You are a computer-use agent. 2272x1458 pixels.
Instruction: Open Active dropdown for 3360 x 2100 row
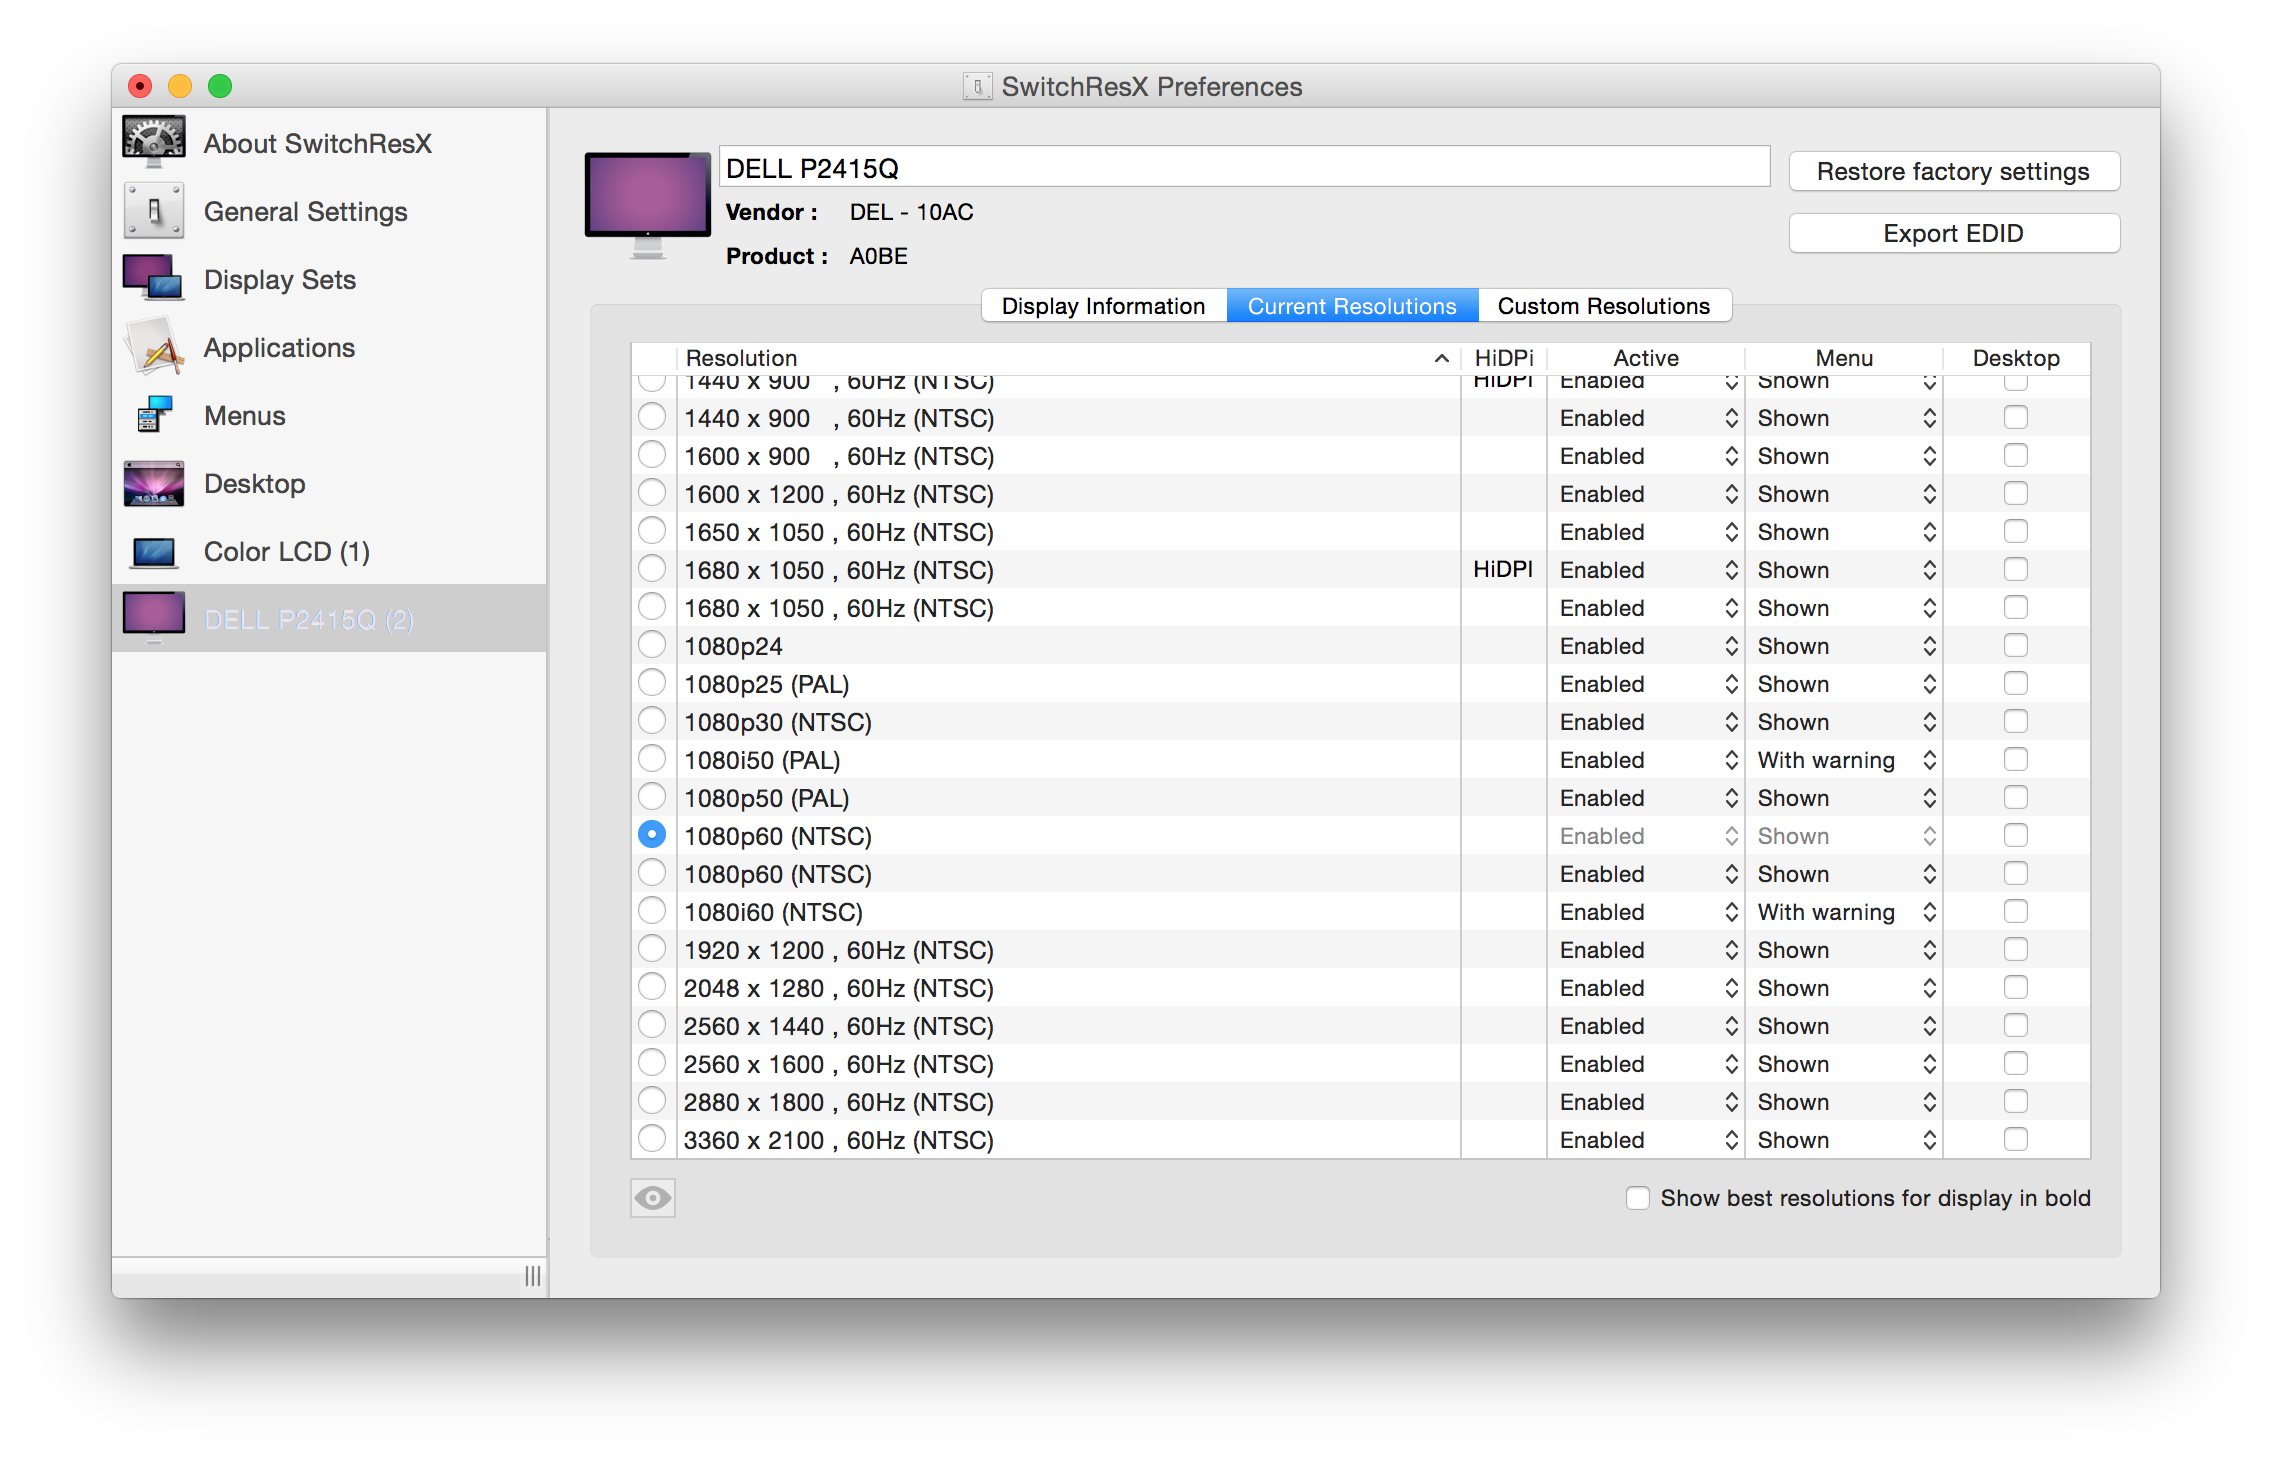(1648, 1140)
